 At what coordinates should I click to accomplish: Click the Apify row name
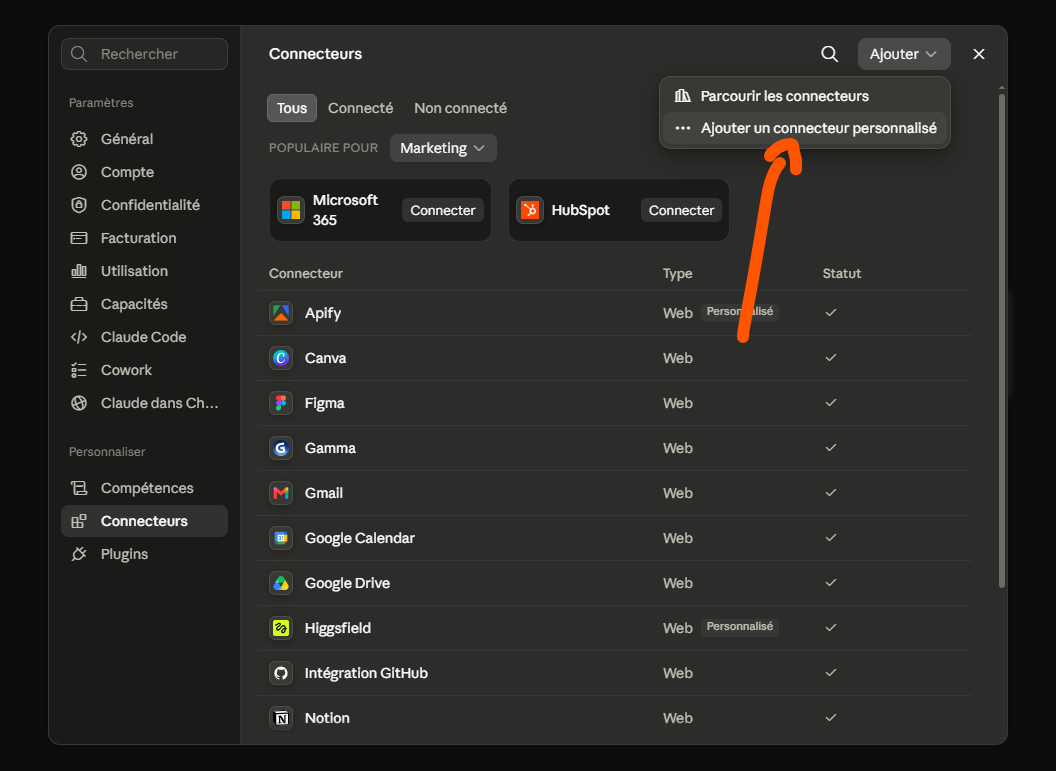tap(323, 313)
